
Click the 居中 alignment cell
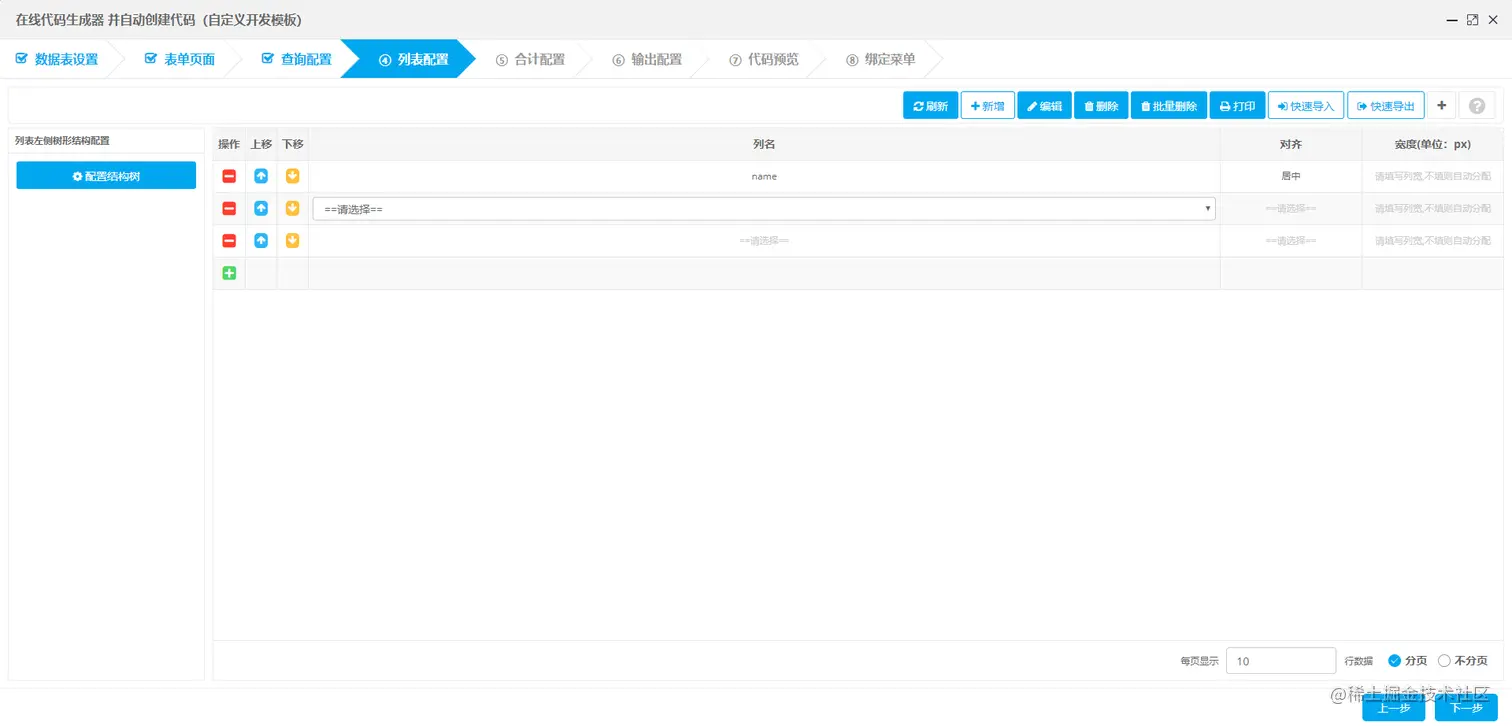coord(1290,176)
